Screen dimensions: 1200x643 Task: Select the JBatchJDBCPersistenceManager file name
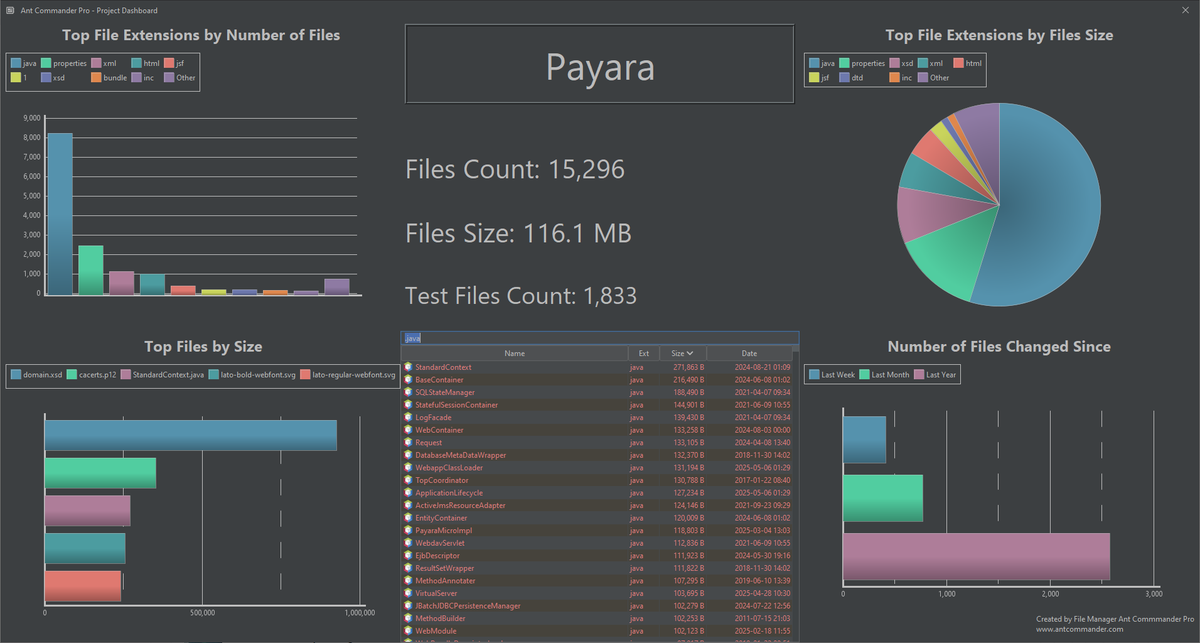(x=468, y=605)
